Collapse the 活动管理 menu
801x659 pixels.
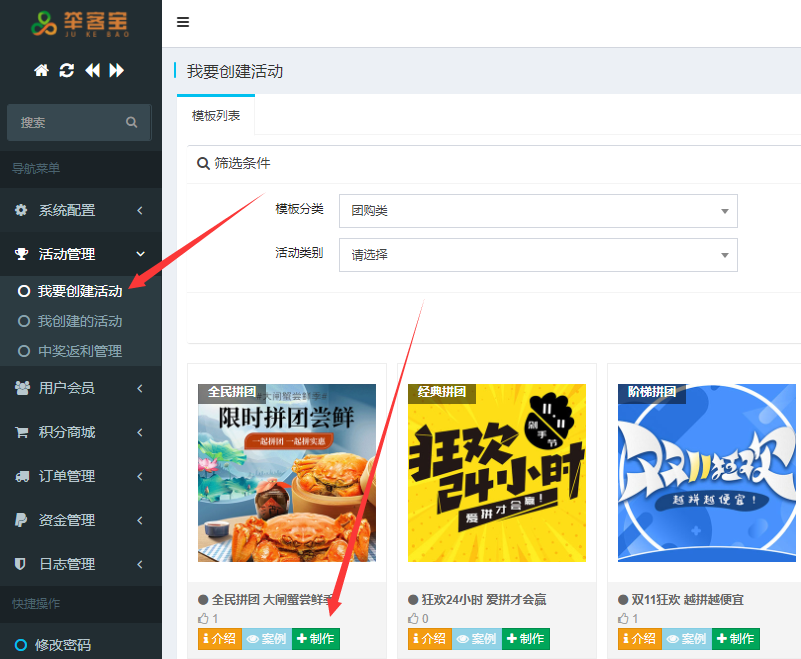(x=81, y=254)
